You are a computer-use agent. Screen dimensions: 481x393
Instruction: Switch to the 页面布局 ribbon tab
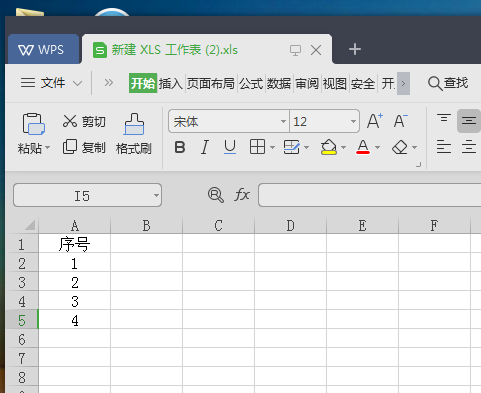[x=211, y=83]
